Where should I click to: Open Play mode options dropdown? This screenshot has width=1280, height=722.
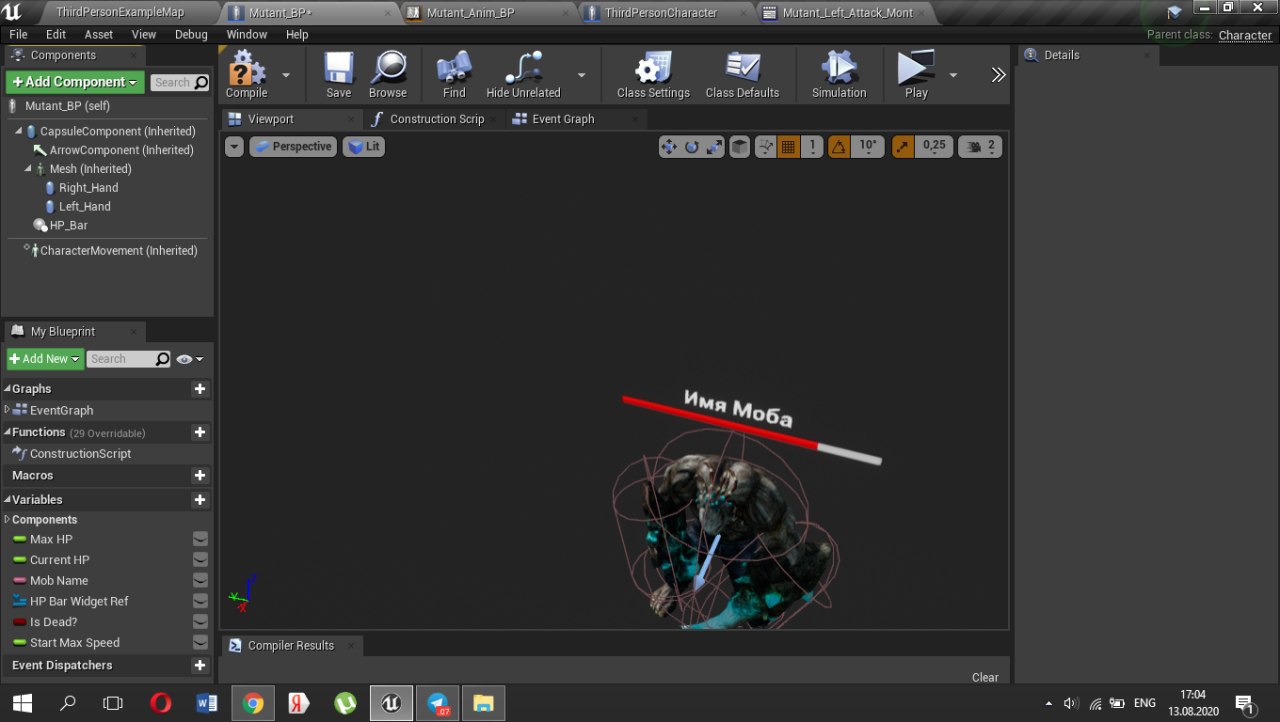[x=953, y=75]
